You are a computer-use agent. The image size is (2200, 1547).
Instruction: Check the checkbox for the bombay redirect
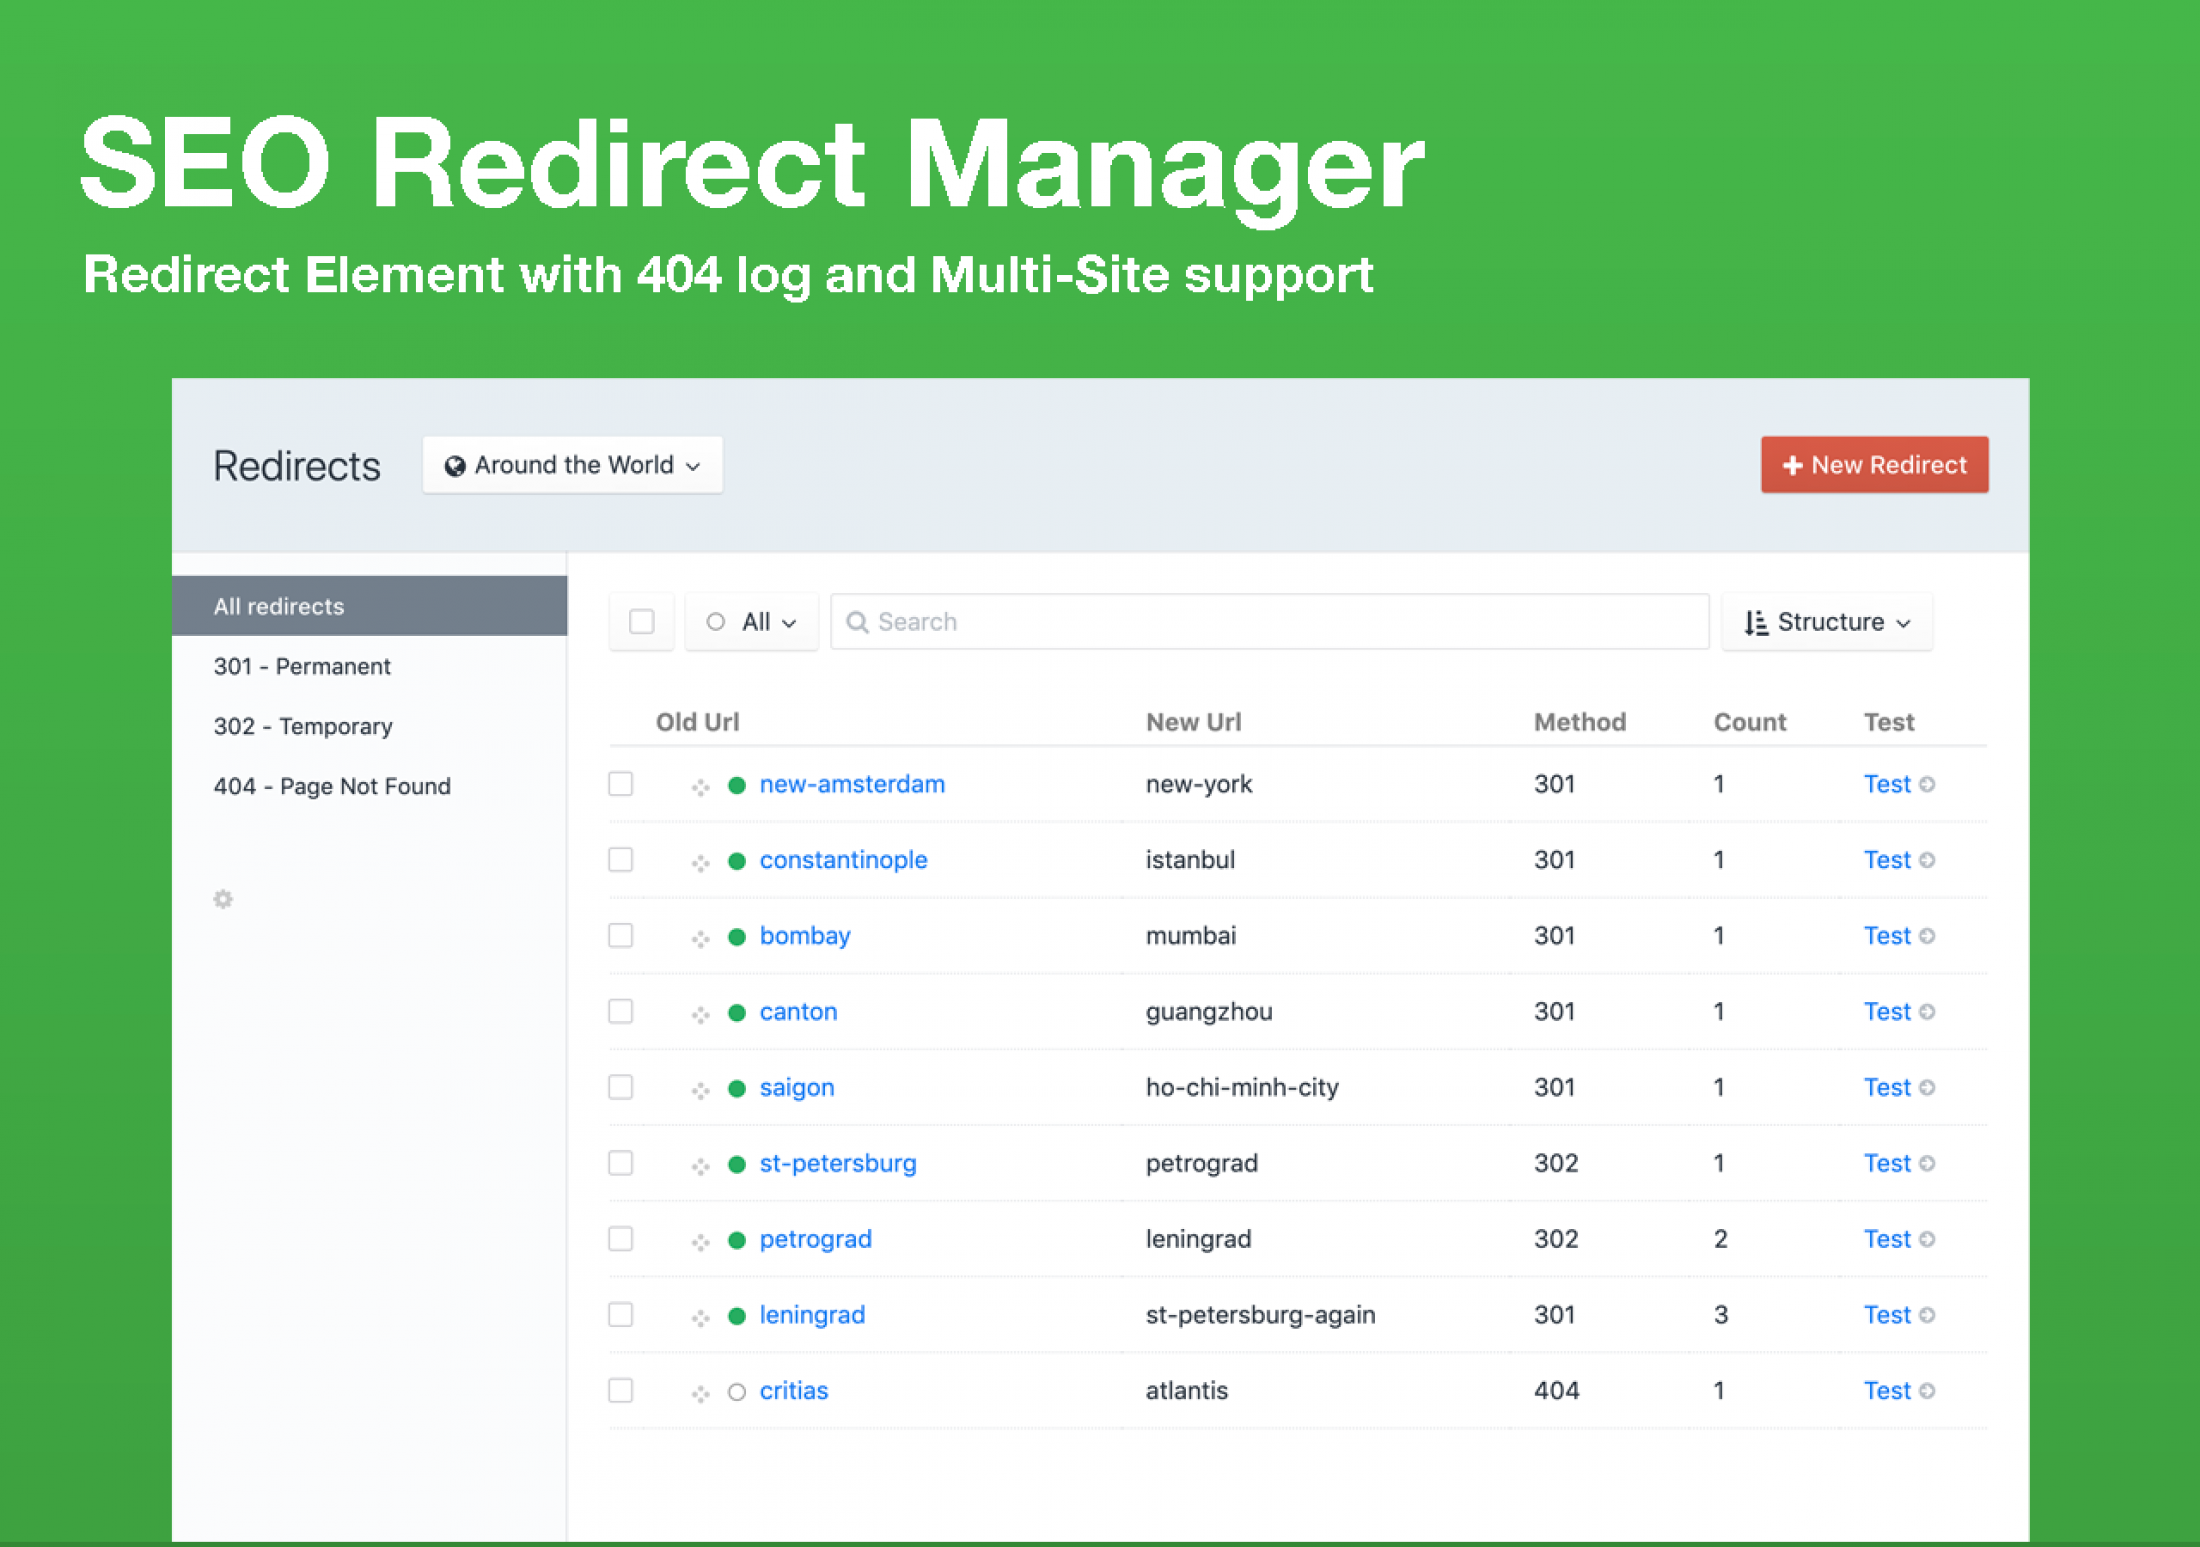[x=620, y=936]
